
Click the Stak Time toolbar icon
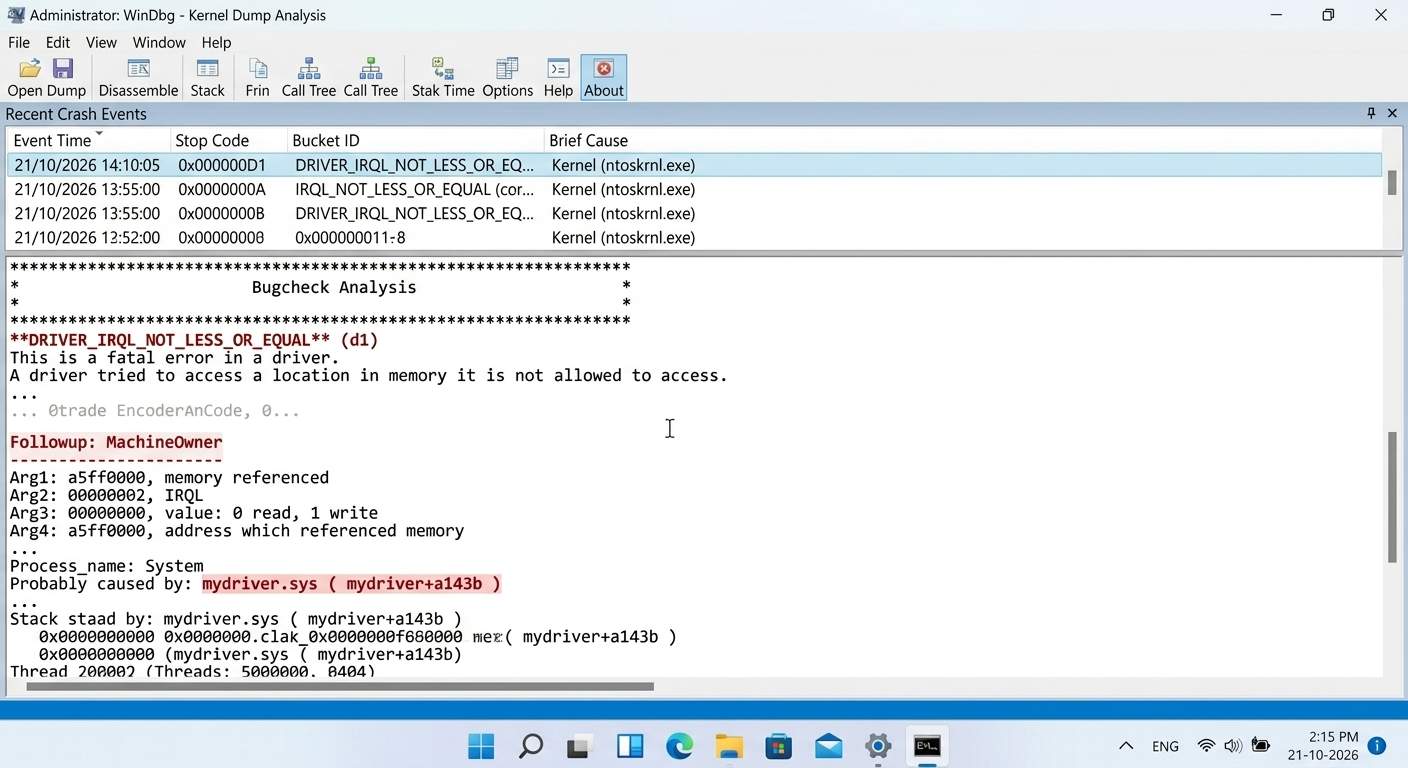443,78
